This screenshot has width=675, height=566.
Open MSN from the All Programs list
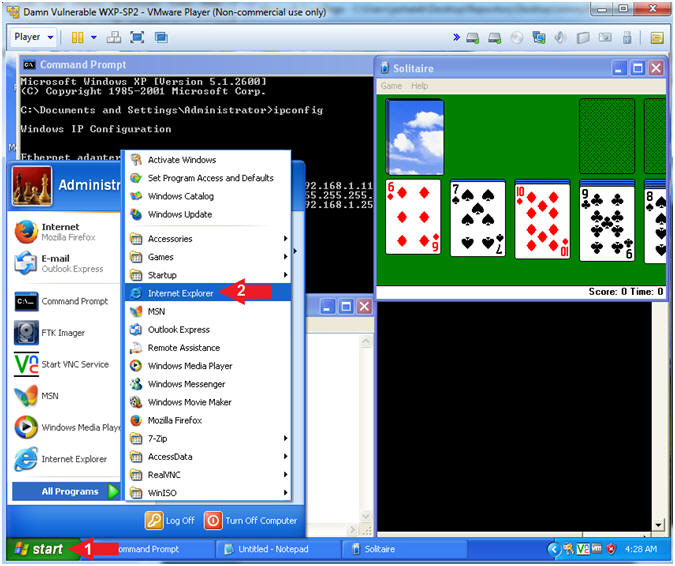(208, 311)
